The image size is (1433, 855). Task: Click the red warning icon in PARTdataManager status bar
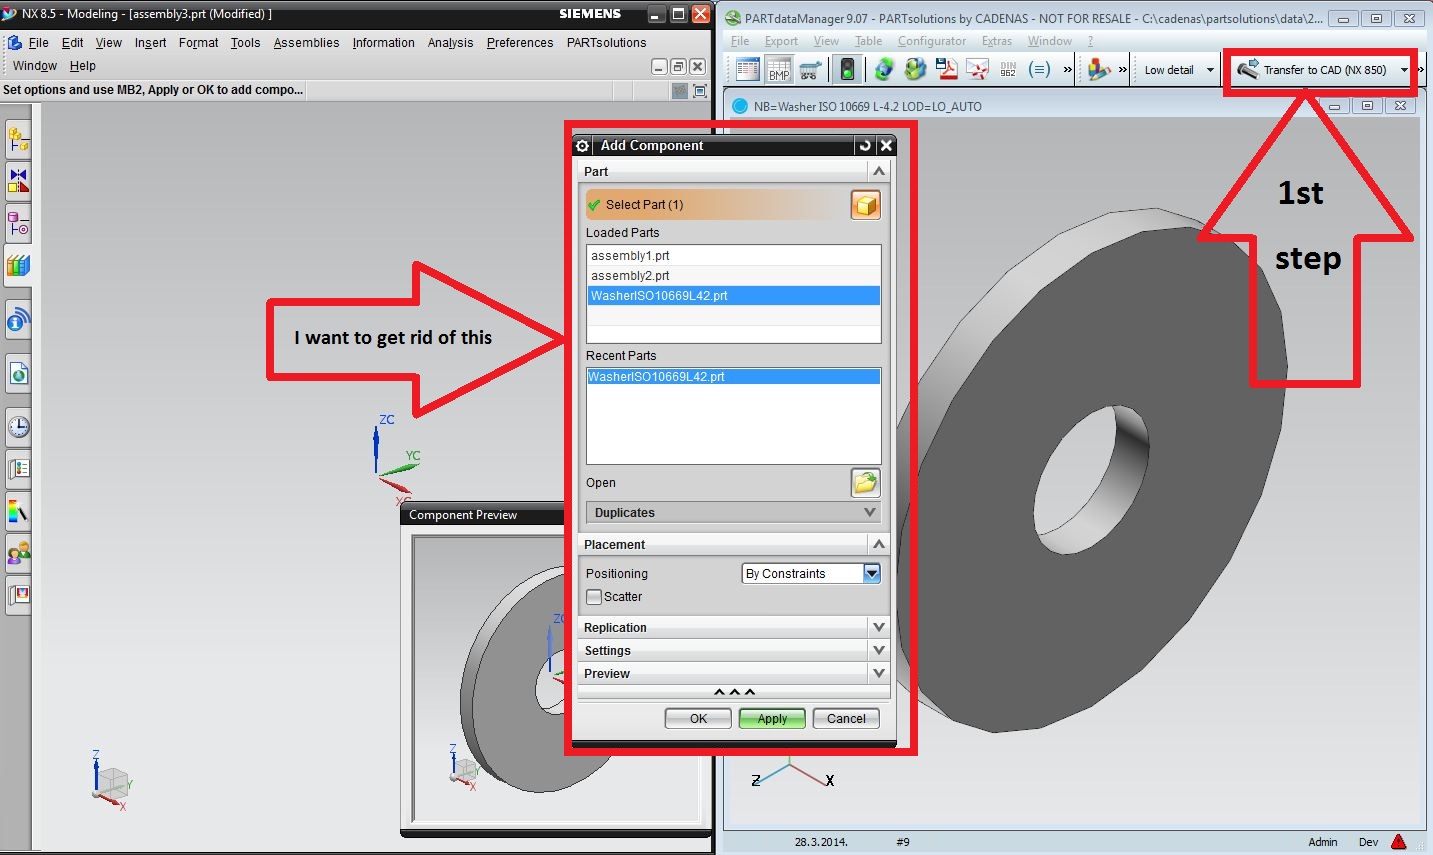[x=1398, y=842]
